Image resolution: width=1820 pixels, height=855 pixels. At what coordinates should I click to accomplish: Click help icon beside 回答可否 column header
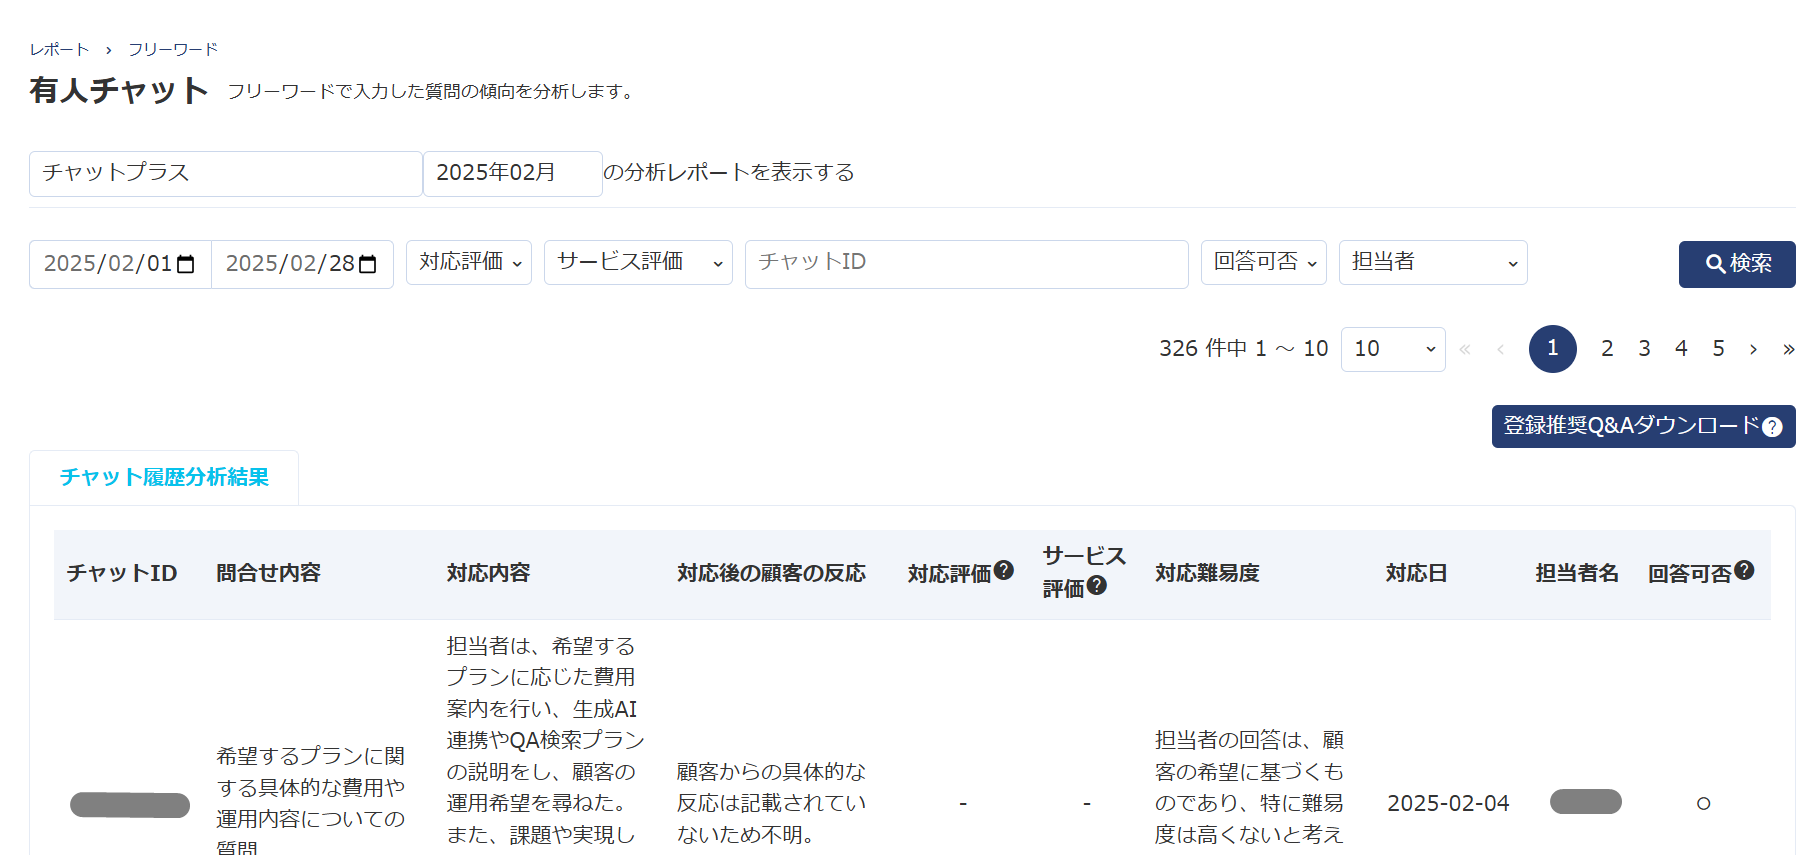pyautogui.click(x=1744, y=570)
